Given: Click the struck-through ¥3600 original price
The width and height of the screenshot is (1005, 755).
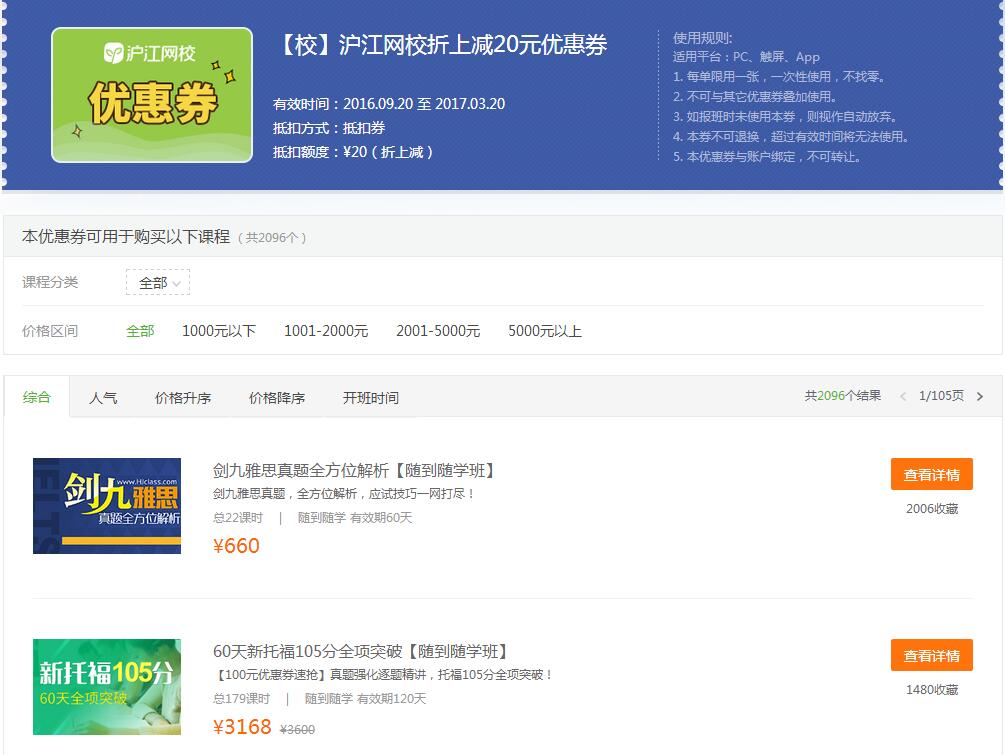Looking at the screenshot, I should click(297, 729).
